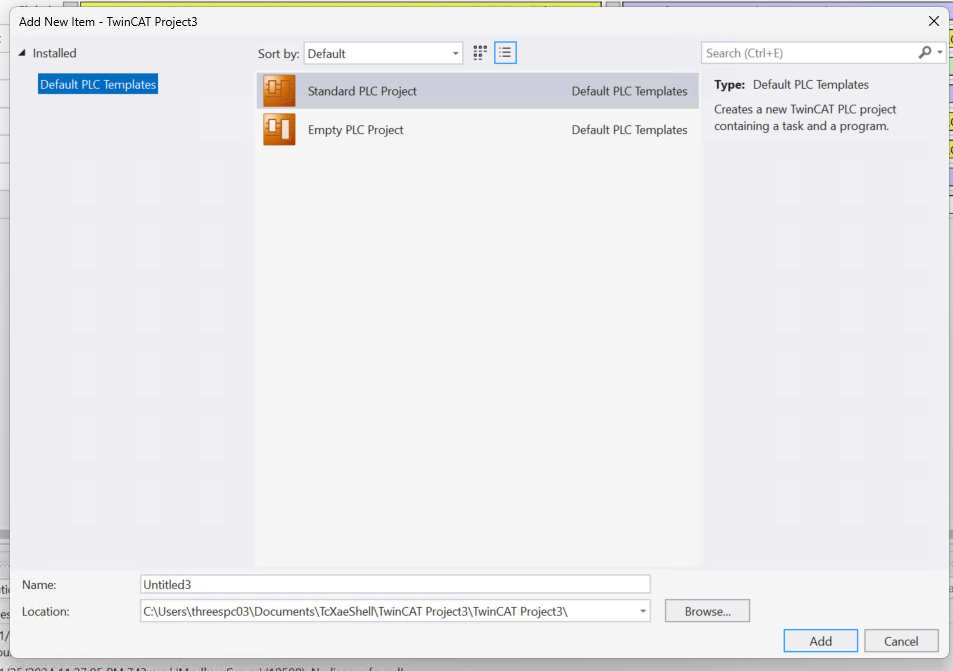Click Default PLC Templates beside Empty PLC Project
This screenshot has width=953, height=671.
point(629,130)
